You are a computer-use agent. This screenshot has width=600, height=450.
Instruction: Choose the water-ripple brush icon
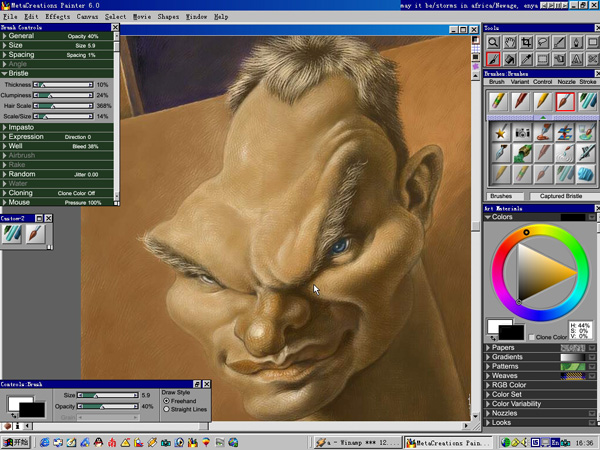tap(564, 153)
